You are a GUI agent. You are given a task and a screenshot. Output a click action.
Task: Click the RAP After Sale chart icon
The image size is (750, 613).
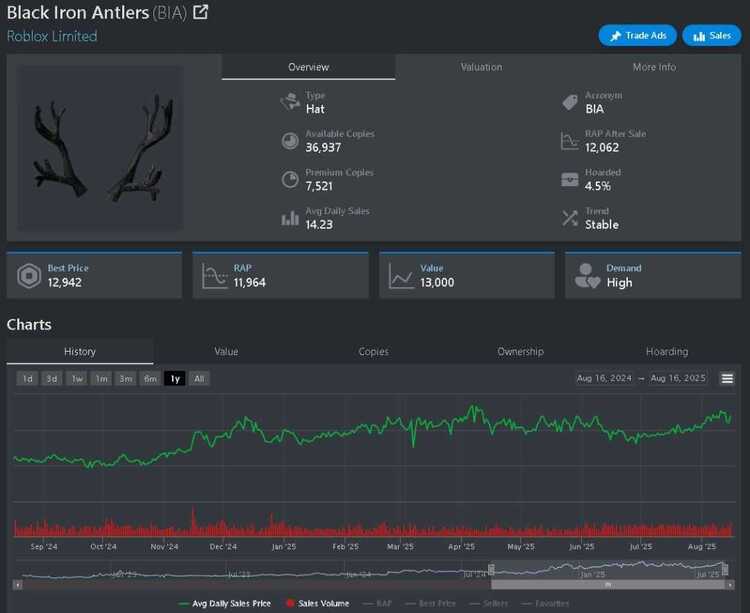pyautogui.click(x=570, y=141)
